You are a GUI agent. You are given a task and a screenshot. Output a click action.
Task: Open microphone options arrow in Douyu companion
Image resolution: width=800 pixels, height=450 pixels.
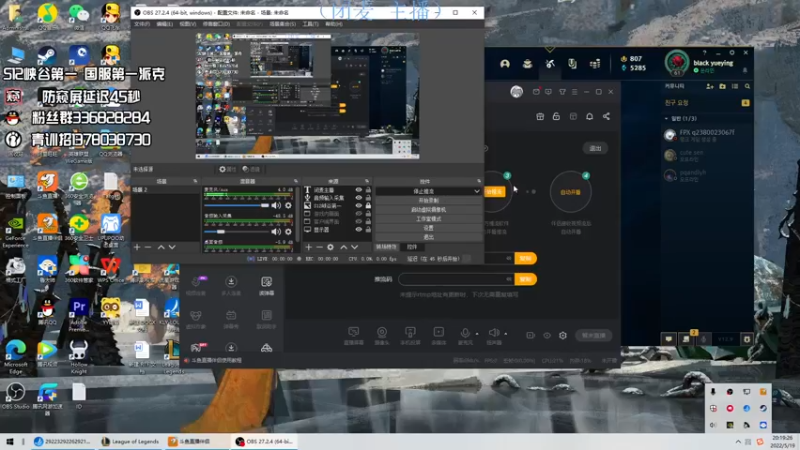click(477, 334)
